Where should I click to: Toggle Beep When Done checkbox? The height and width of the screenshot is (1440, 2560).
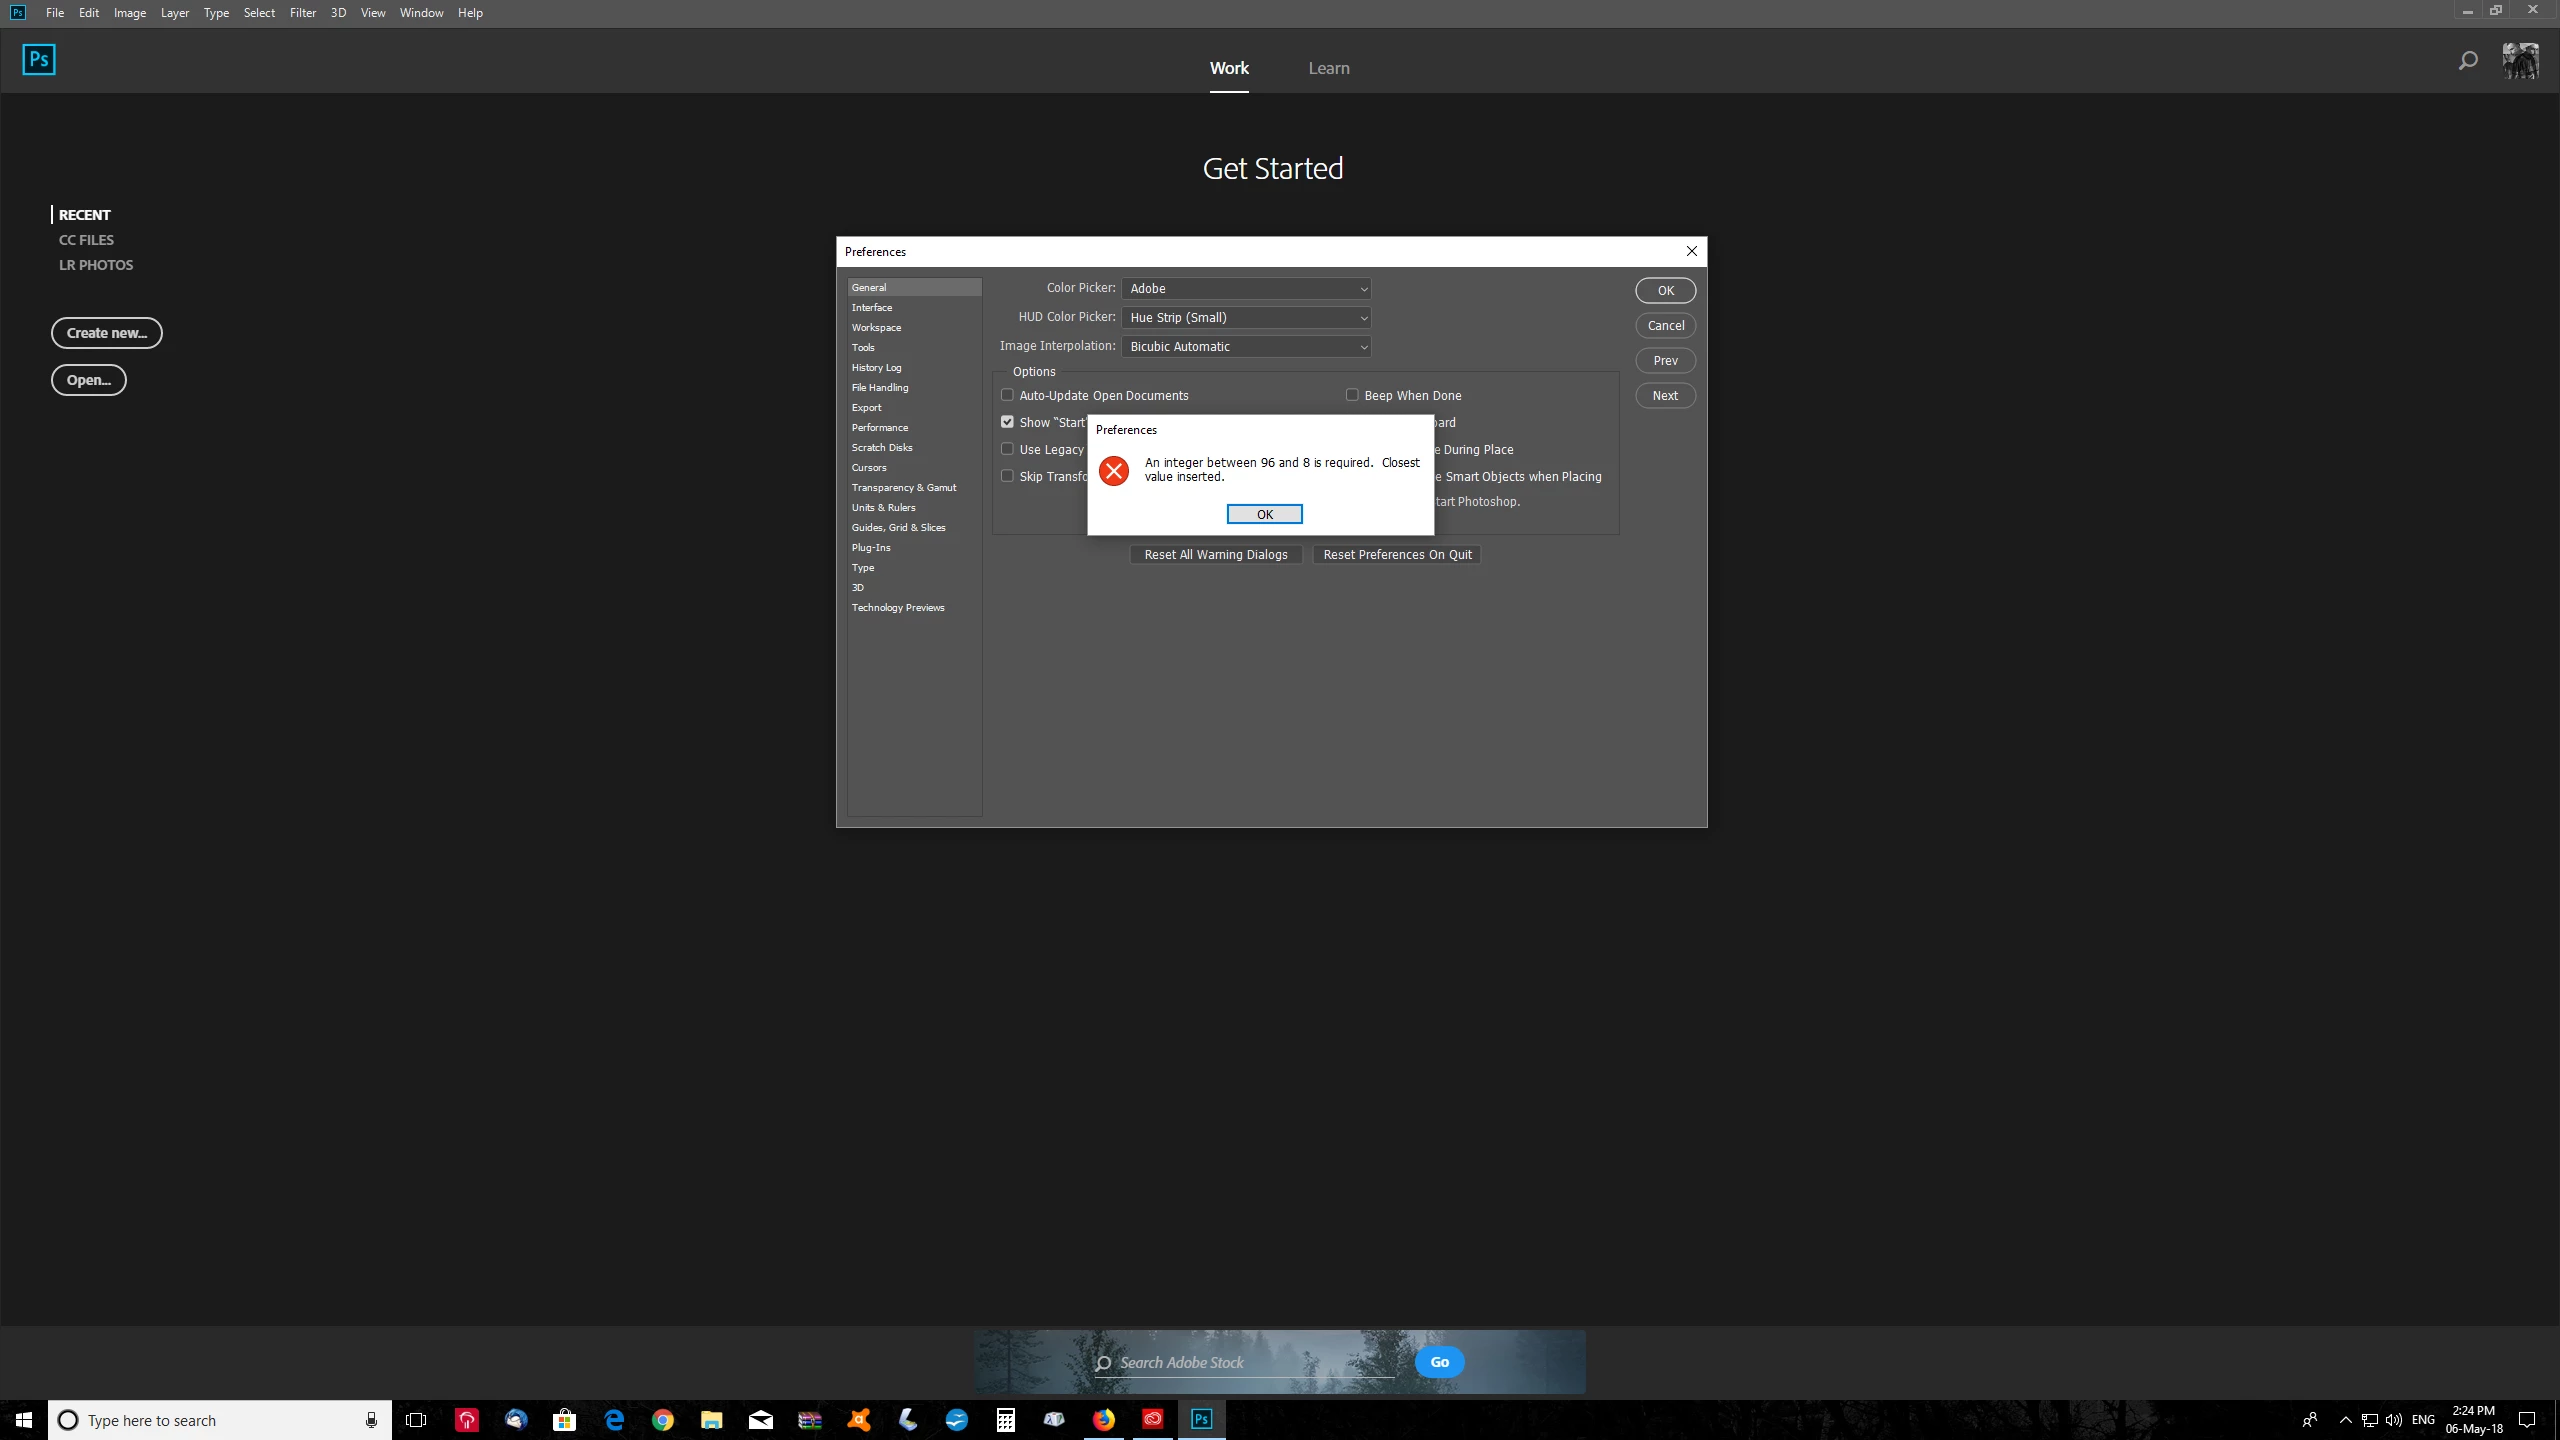tap(1352, 395)
